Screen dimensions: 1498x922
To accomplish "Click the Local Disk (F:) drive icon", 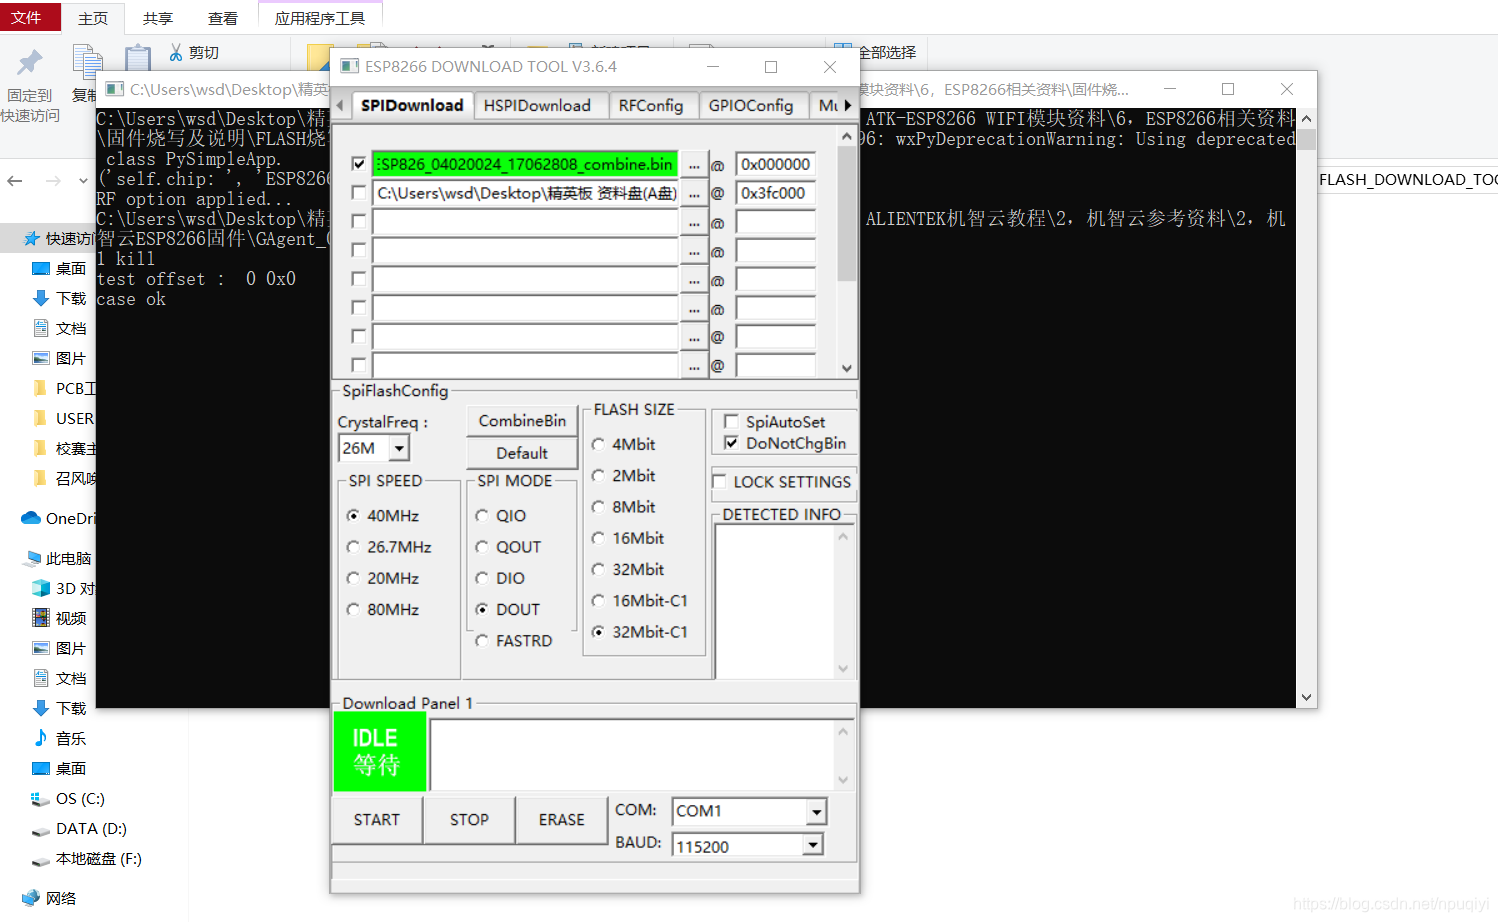I will [x=41, y=859].
